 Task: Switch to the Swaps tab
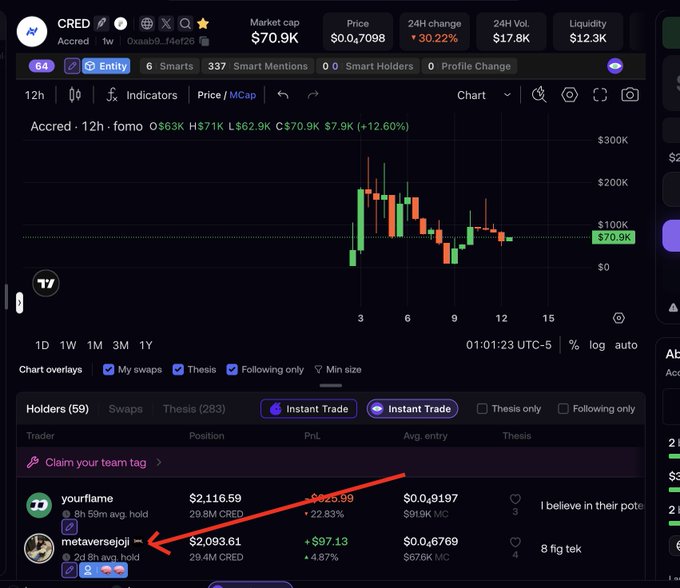tap(125, 409)
